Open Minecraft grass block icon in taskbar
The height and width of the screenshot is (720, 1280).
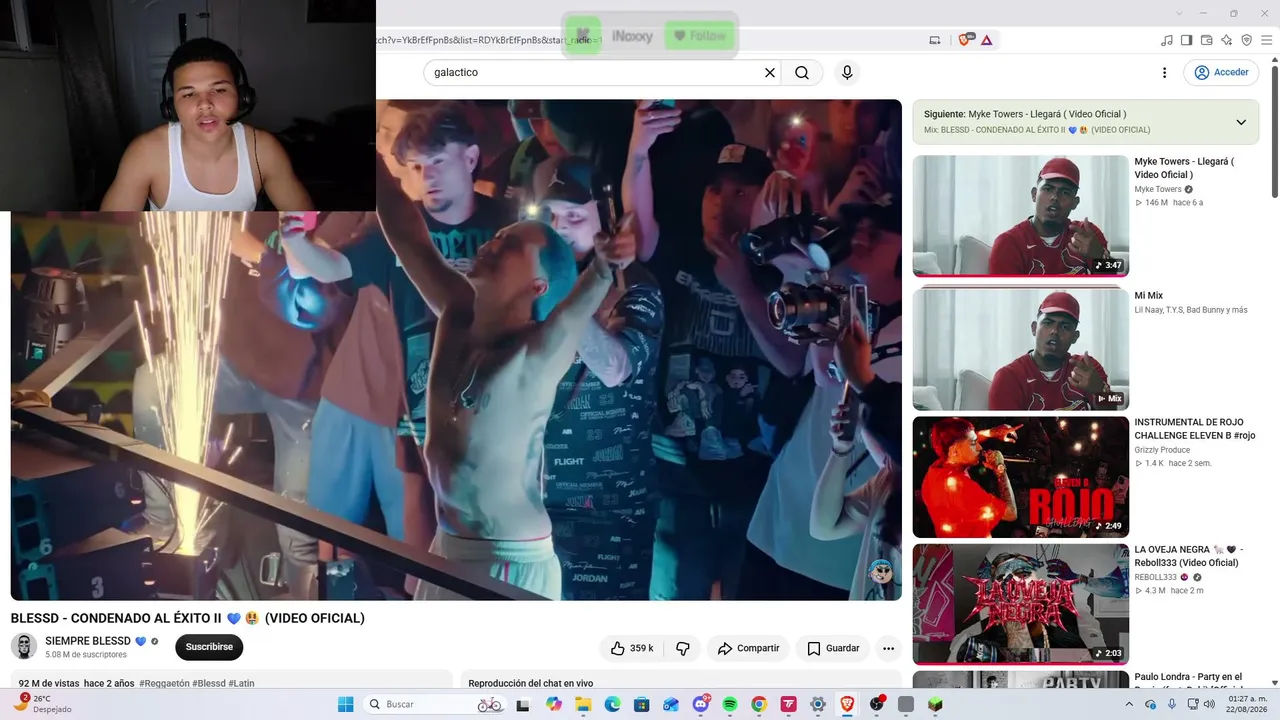[x=935, y=704]
